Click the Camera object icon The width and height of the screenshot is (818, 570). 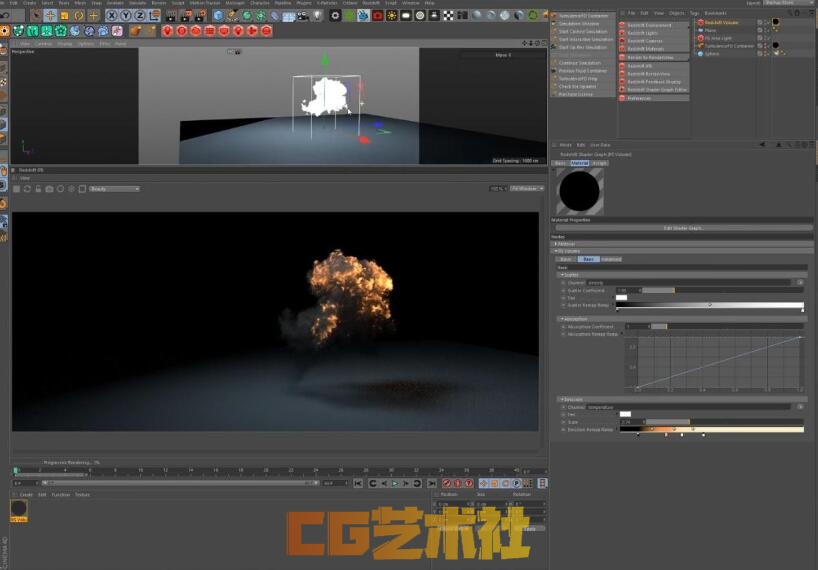pyautogui.click(x=303, y=16)
